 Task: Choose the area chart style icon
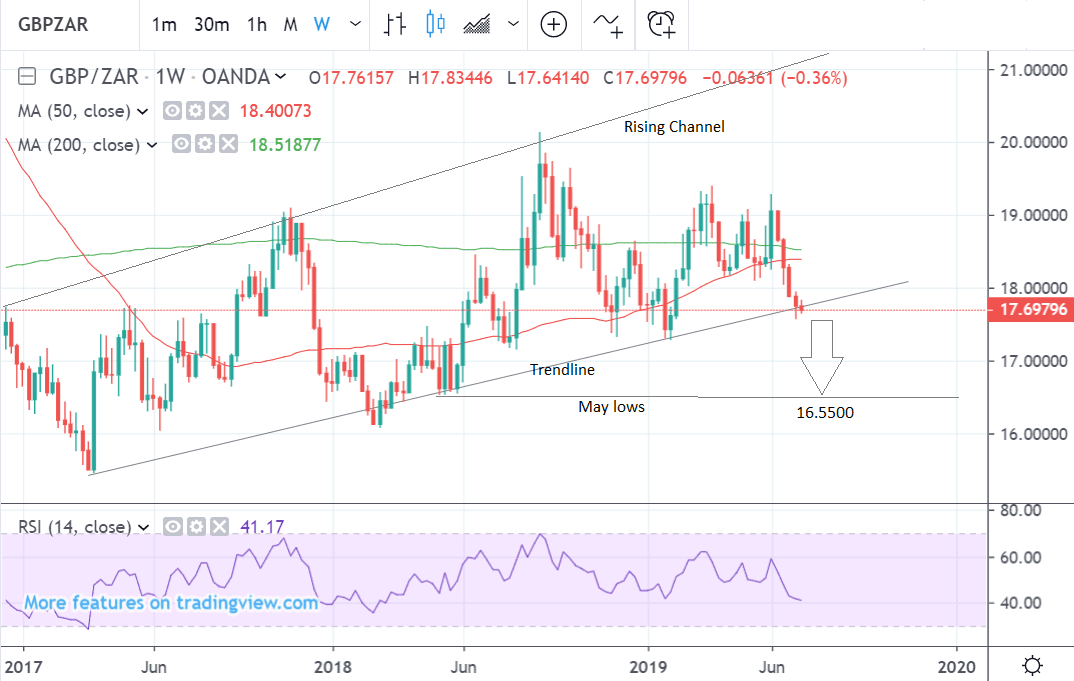point(478,24)
